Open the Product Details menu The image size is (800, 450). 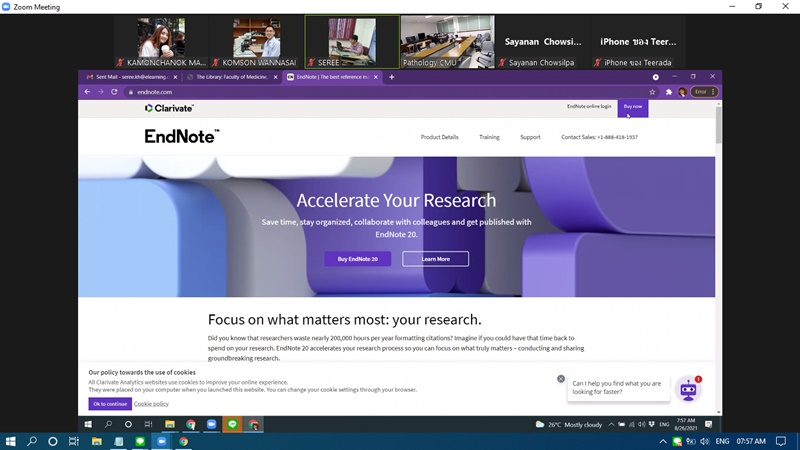pos(439,137)
